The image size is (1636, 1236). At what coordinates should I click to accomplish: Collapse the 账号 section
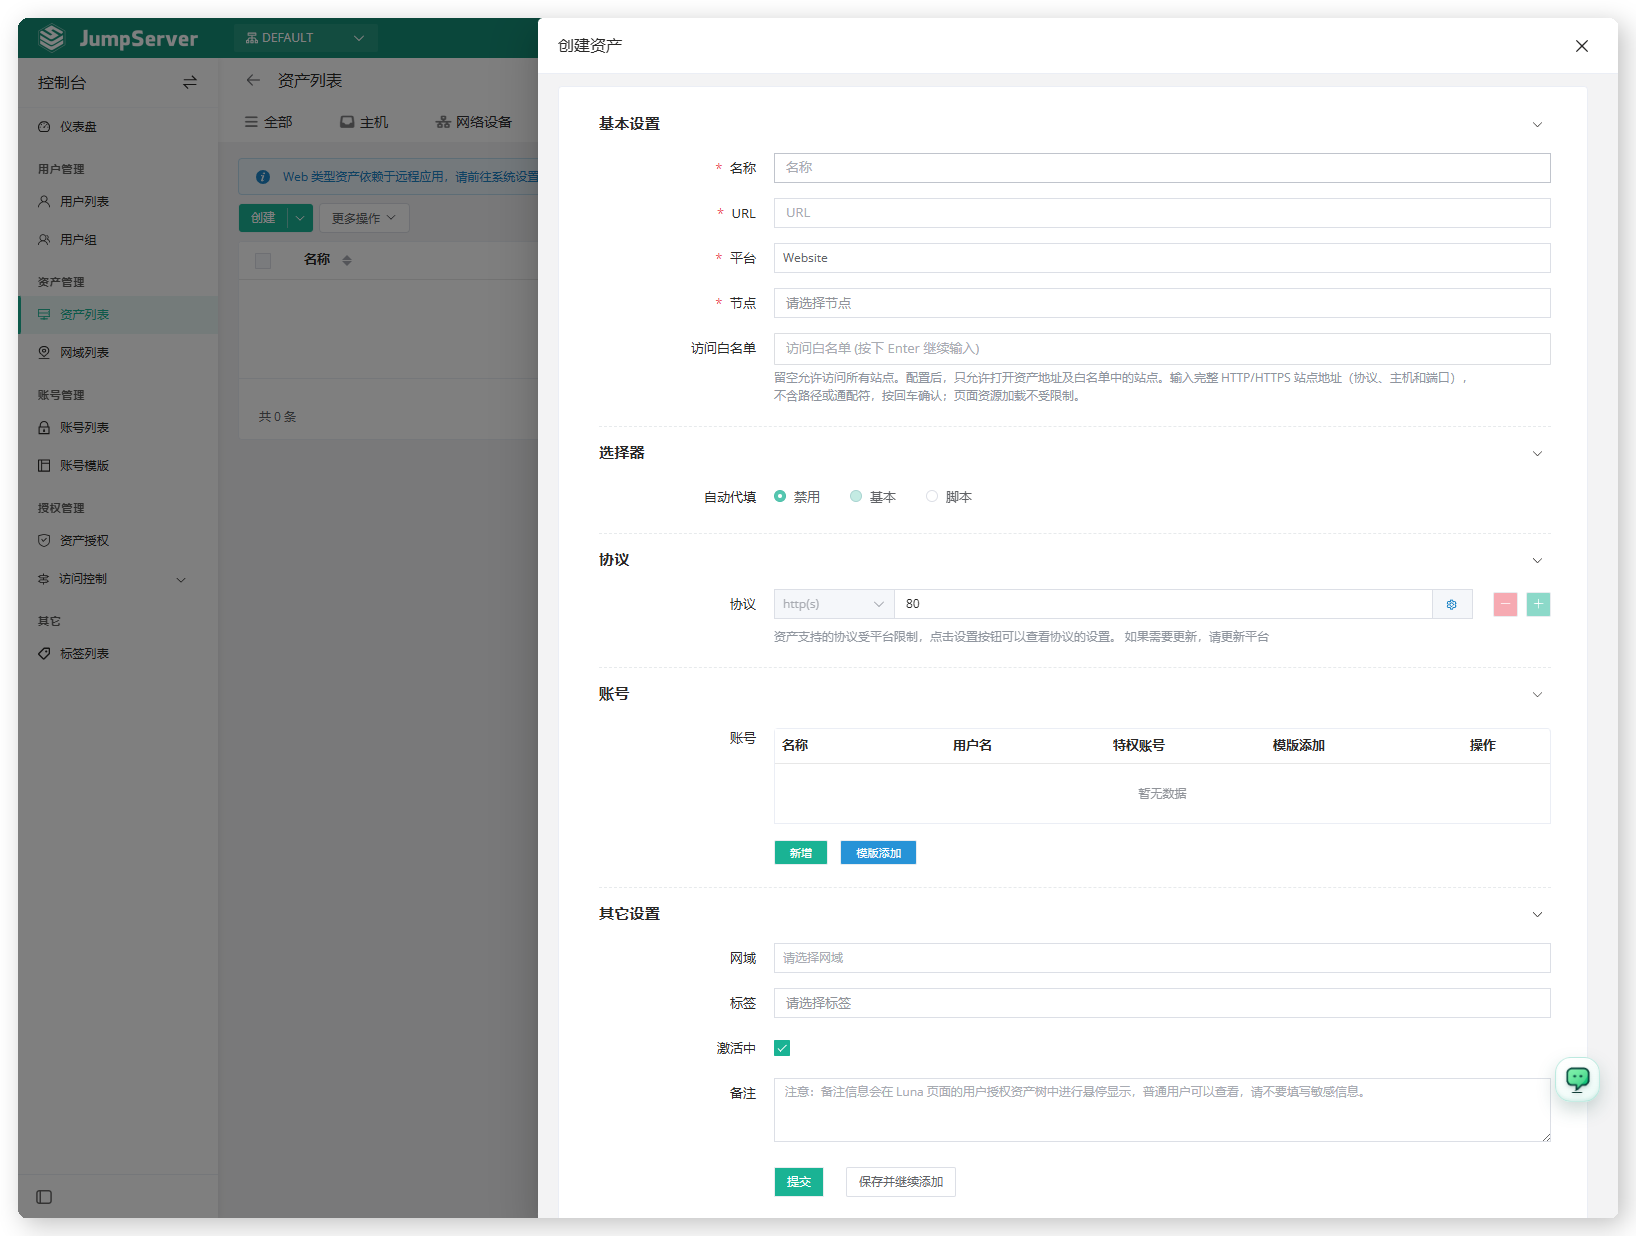(x=1537, y=695)
